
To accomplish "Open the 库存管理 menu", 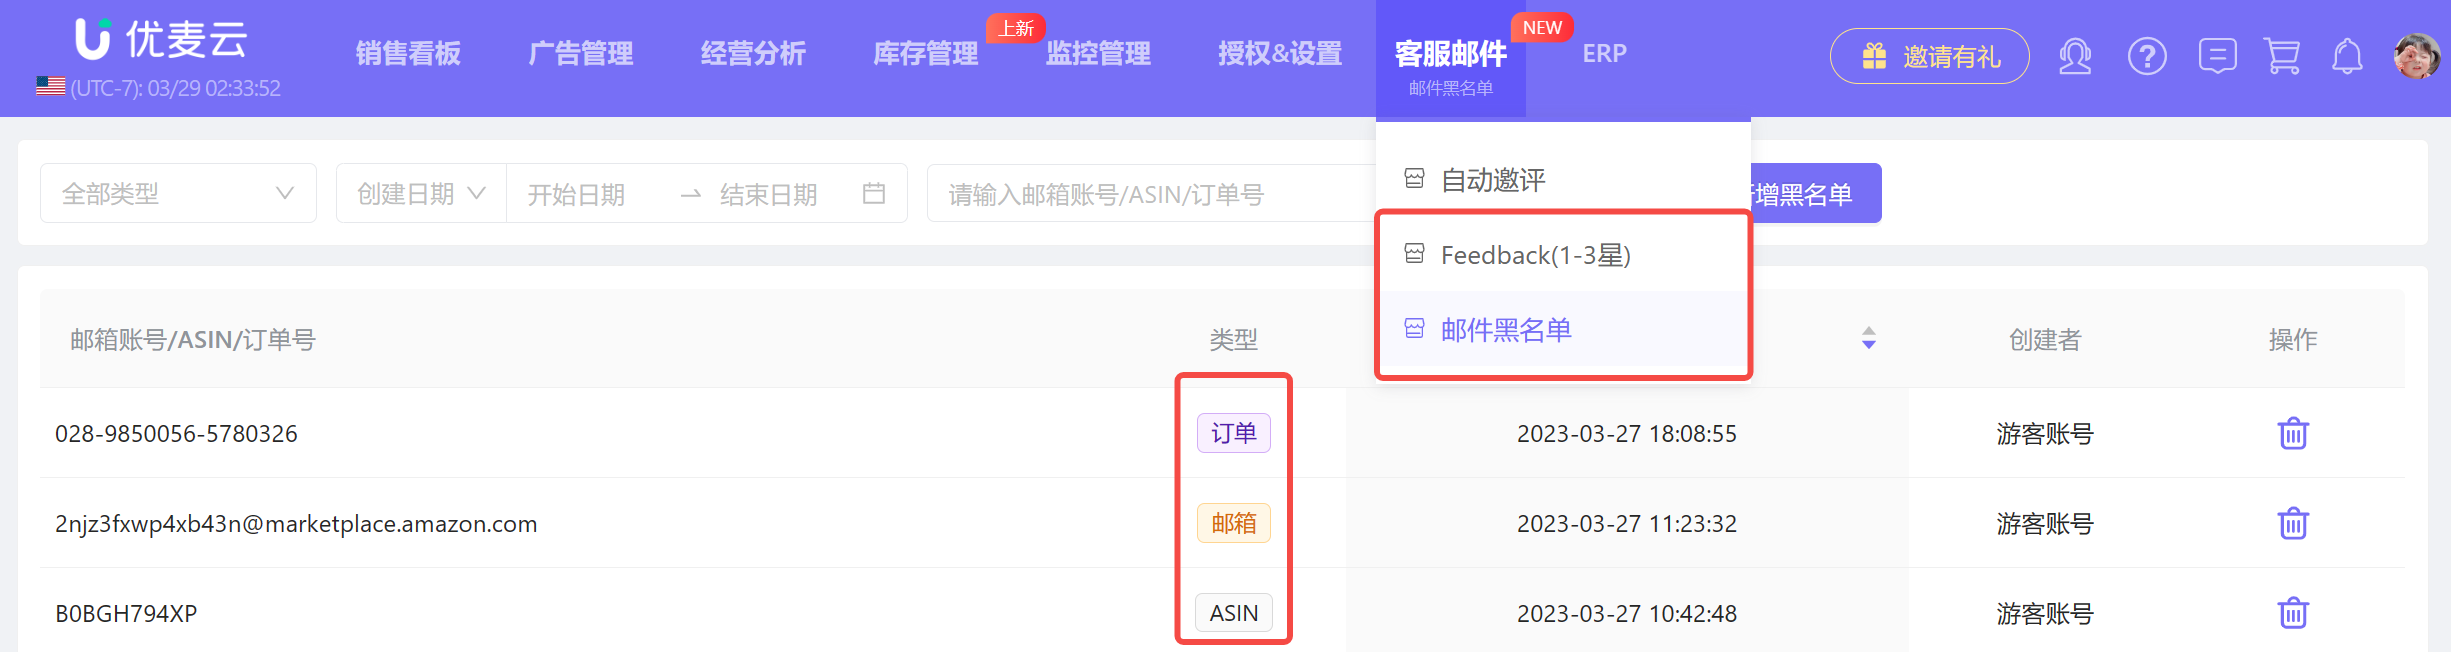I will pos(925,53).
